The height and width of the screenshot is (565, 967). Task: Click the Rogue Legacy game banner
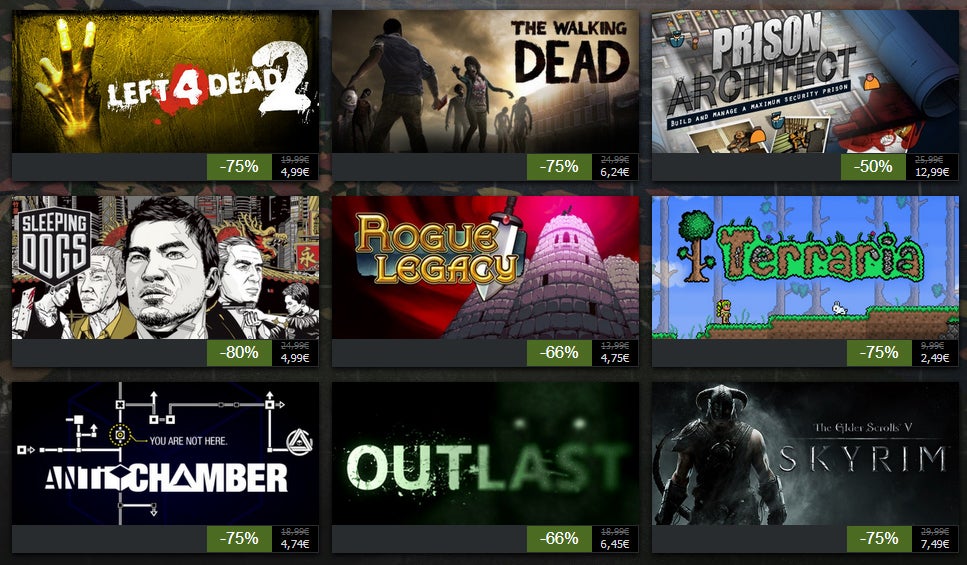tap(485, 268)
